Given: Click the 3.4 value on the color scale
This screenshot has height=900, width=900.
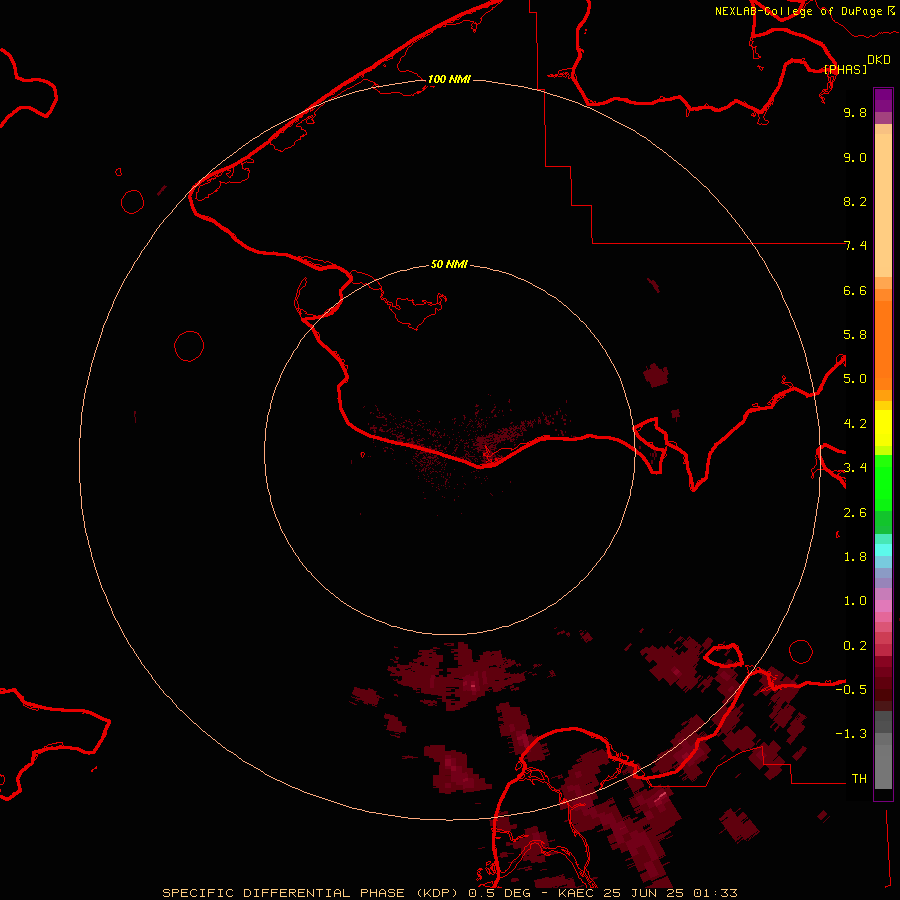Looking at the screenshot, I should 855,468.
